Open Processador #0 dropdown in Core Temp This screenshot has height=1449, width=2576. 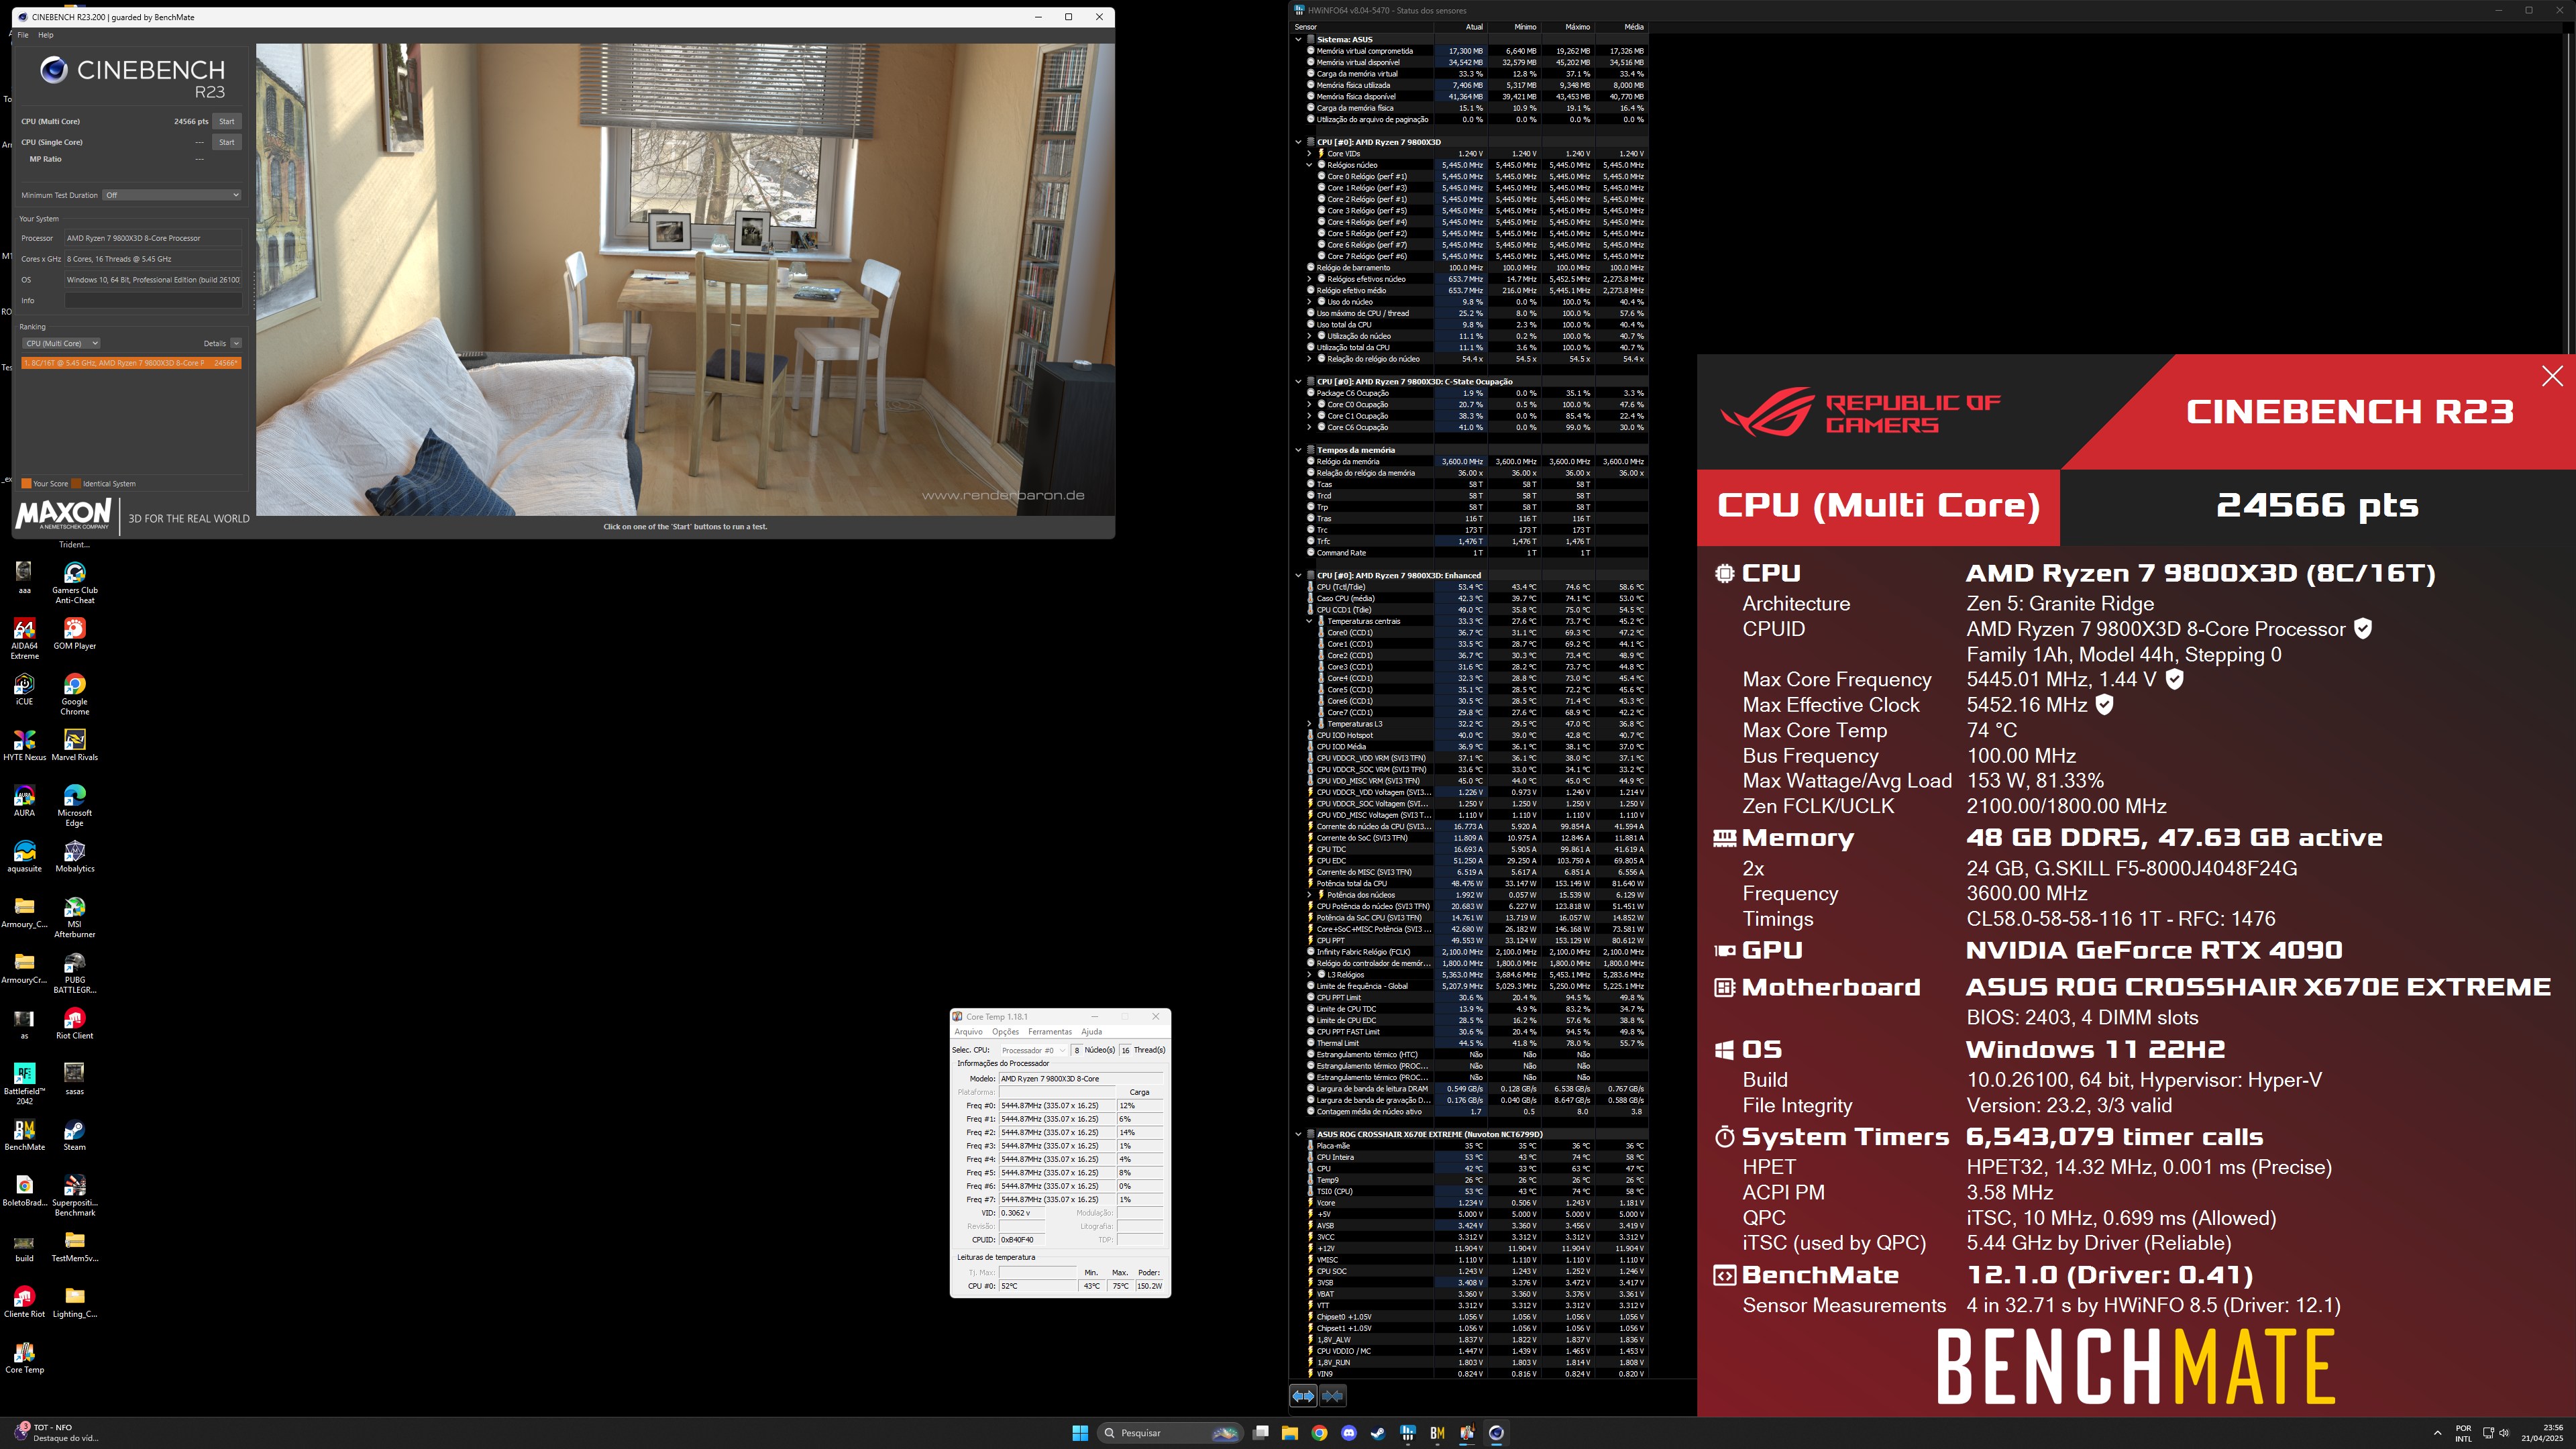[x=1033, y=1050]
